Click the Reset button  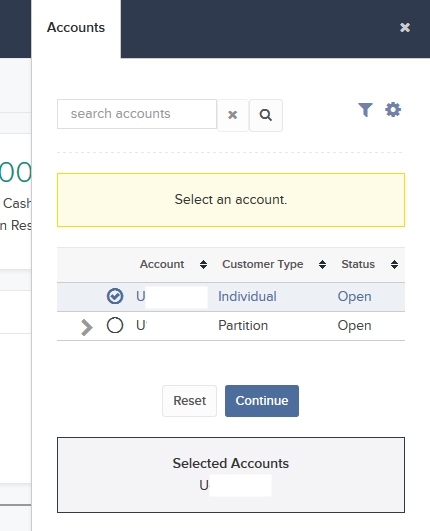tap(189, 401)
